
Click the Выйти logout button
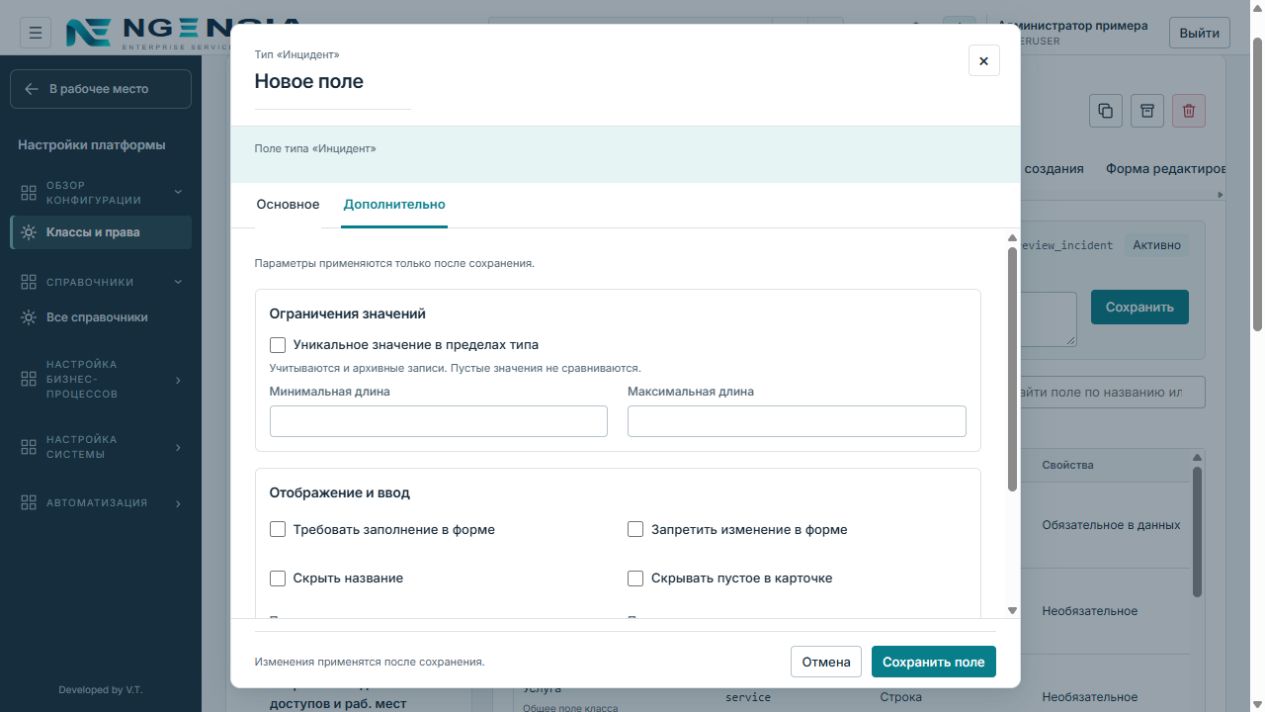pos(1199,33)
